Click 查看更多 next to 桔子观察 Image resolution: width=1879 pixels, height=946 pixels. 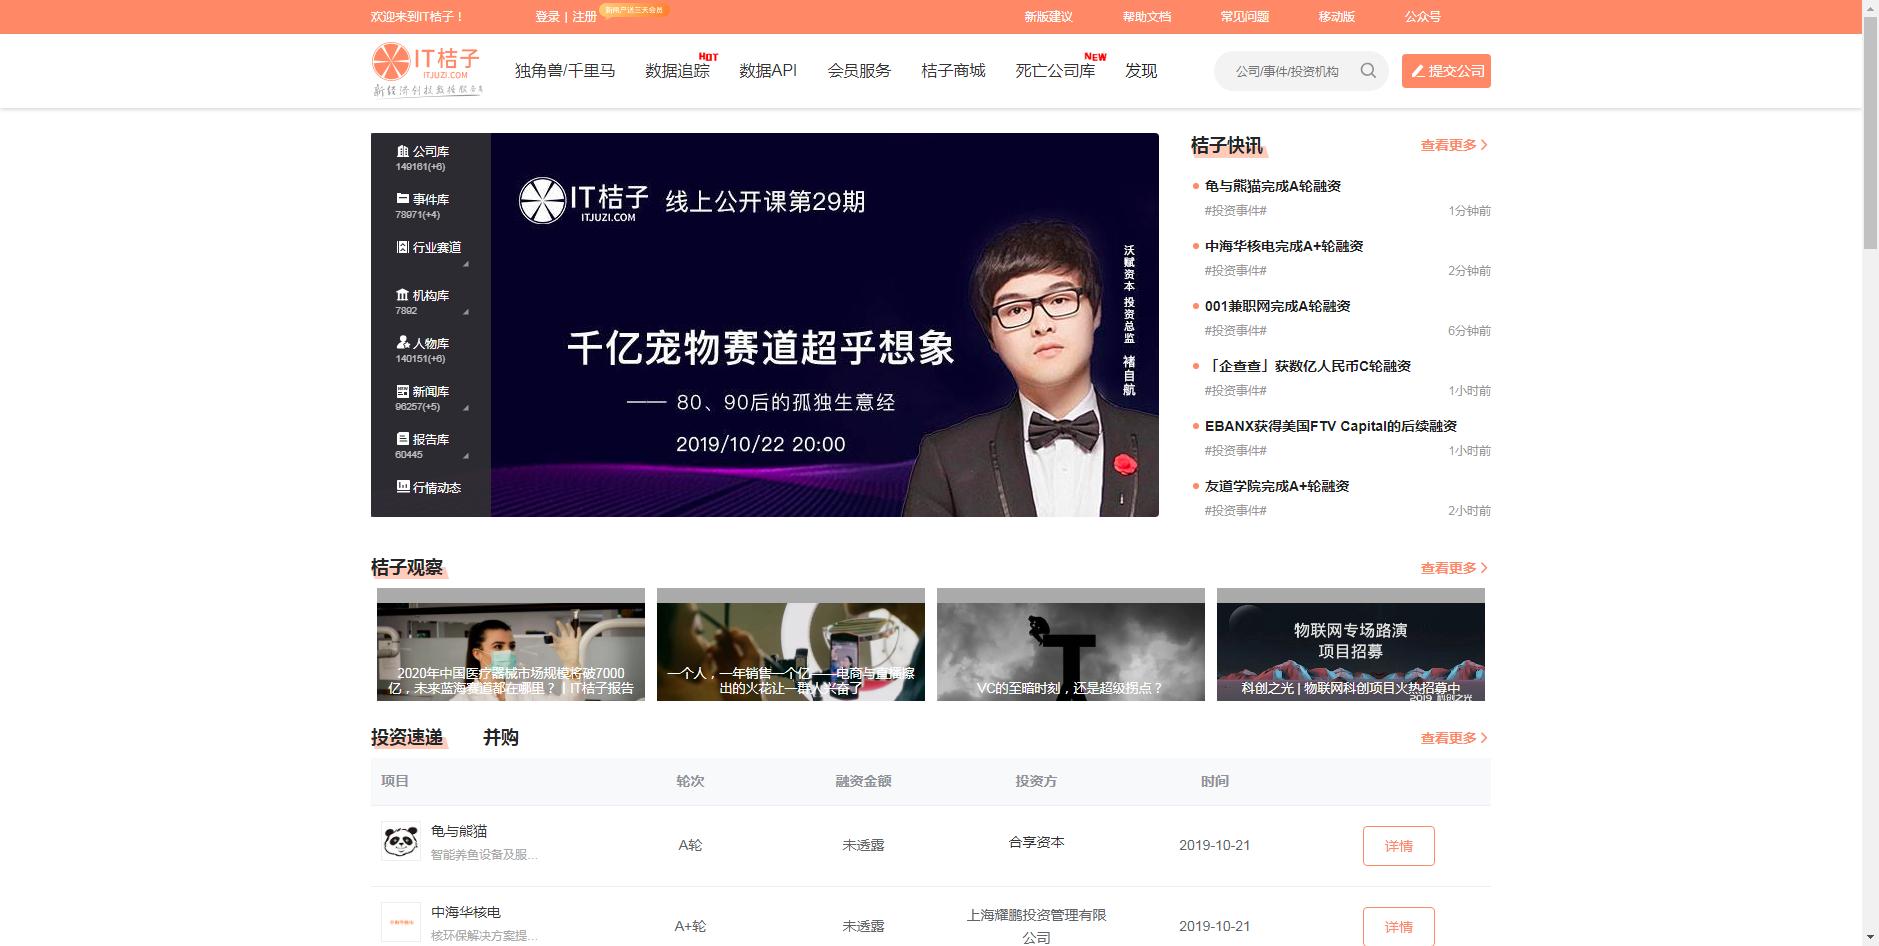point(1455,568)
